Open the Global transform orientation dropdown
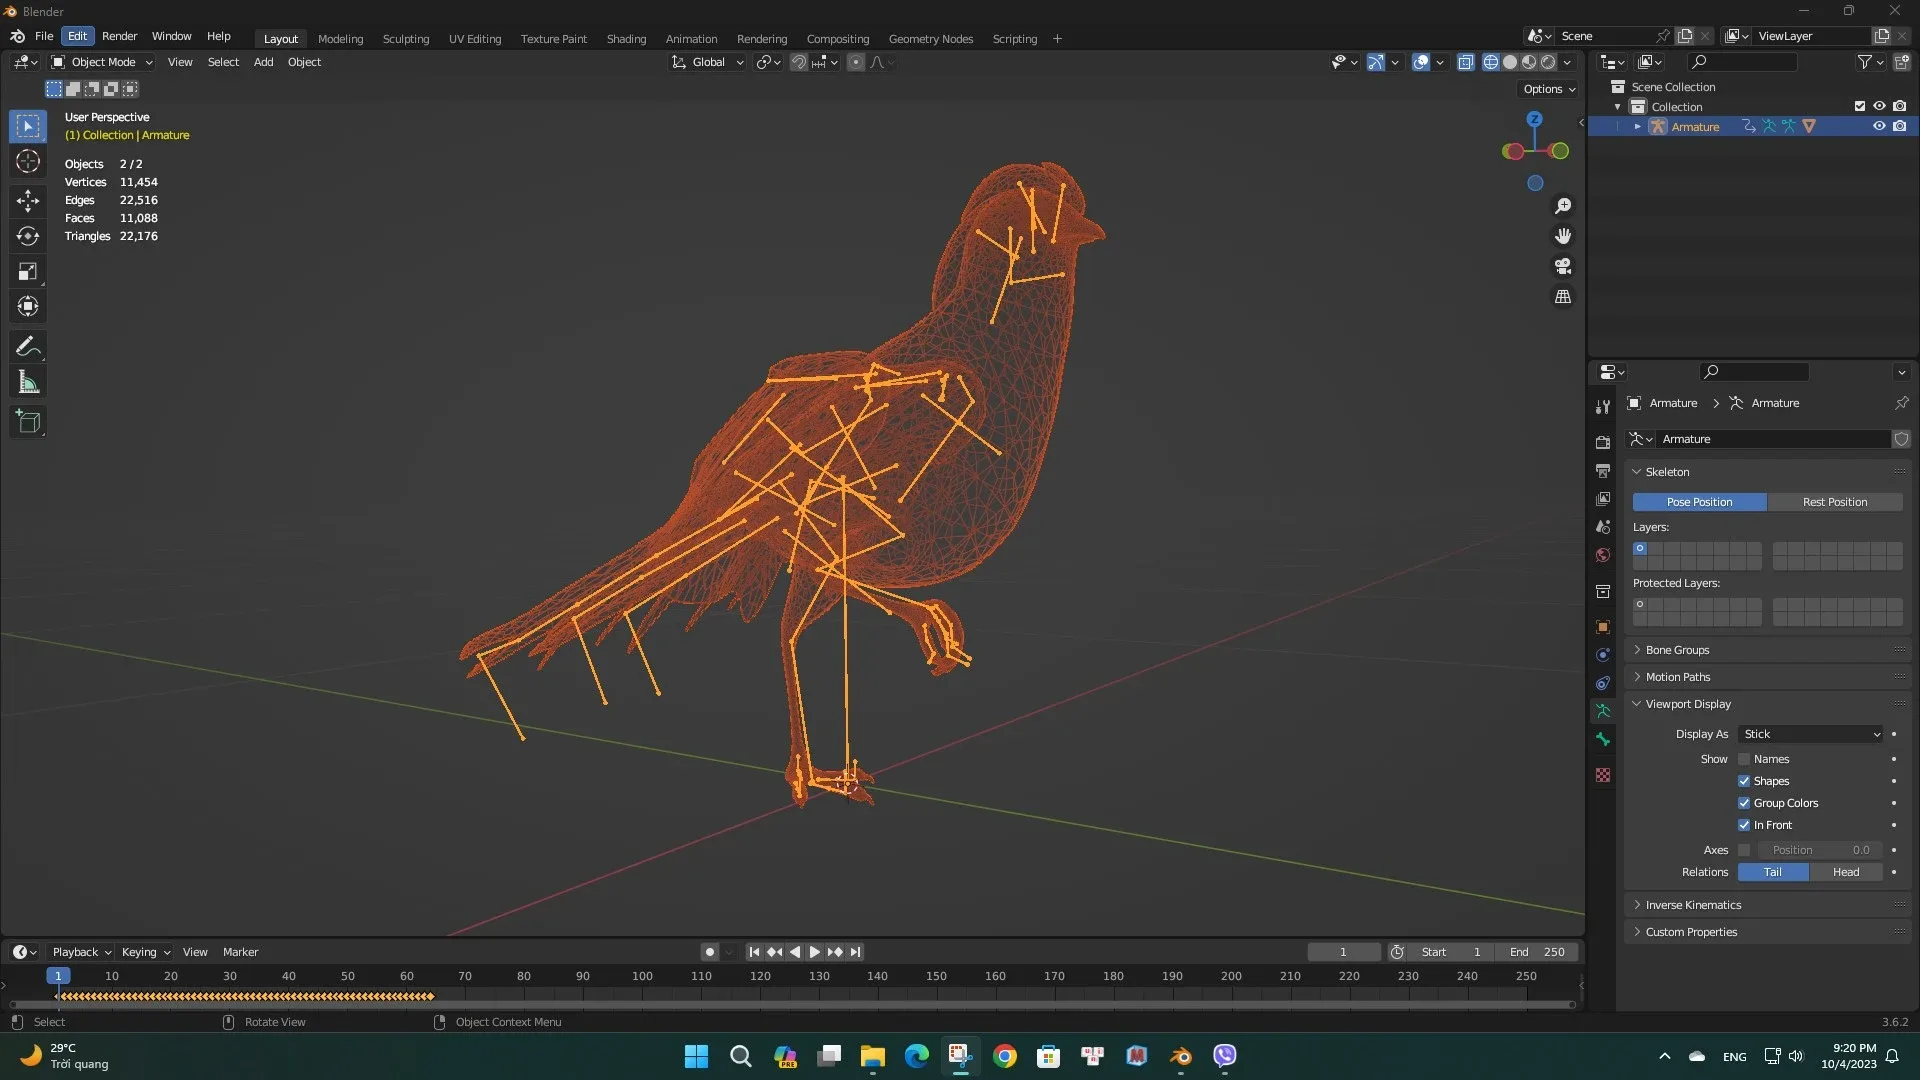 tap(707, 62)
